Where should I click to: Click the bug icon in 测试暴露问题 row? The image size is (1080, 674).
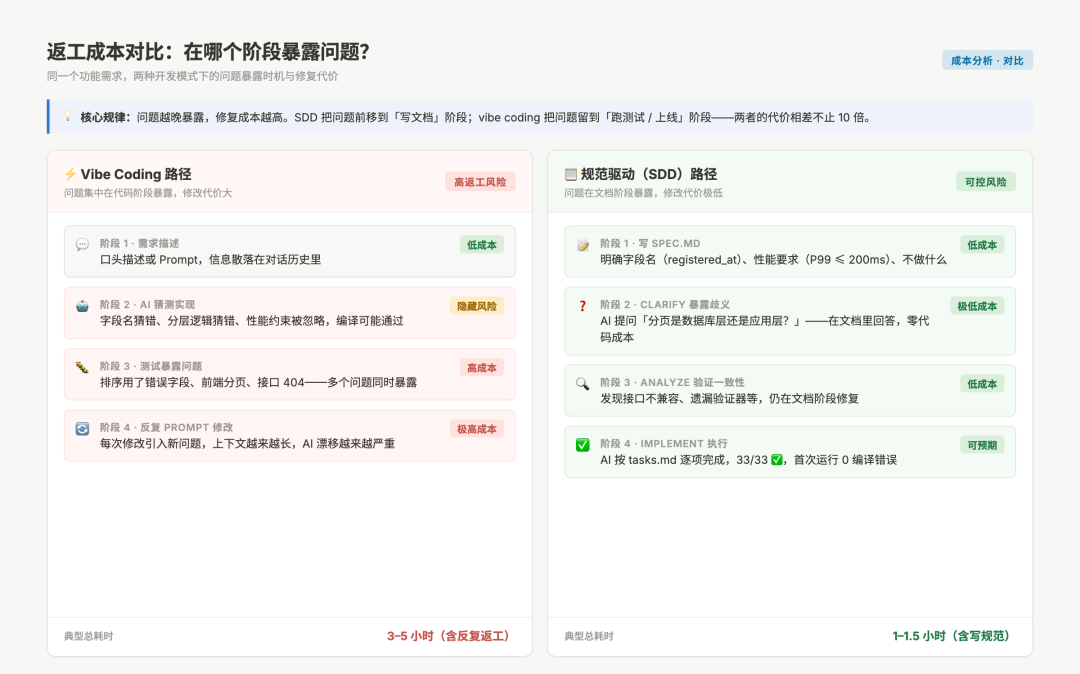click(x=82, y=367)
